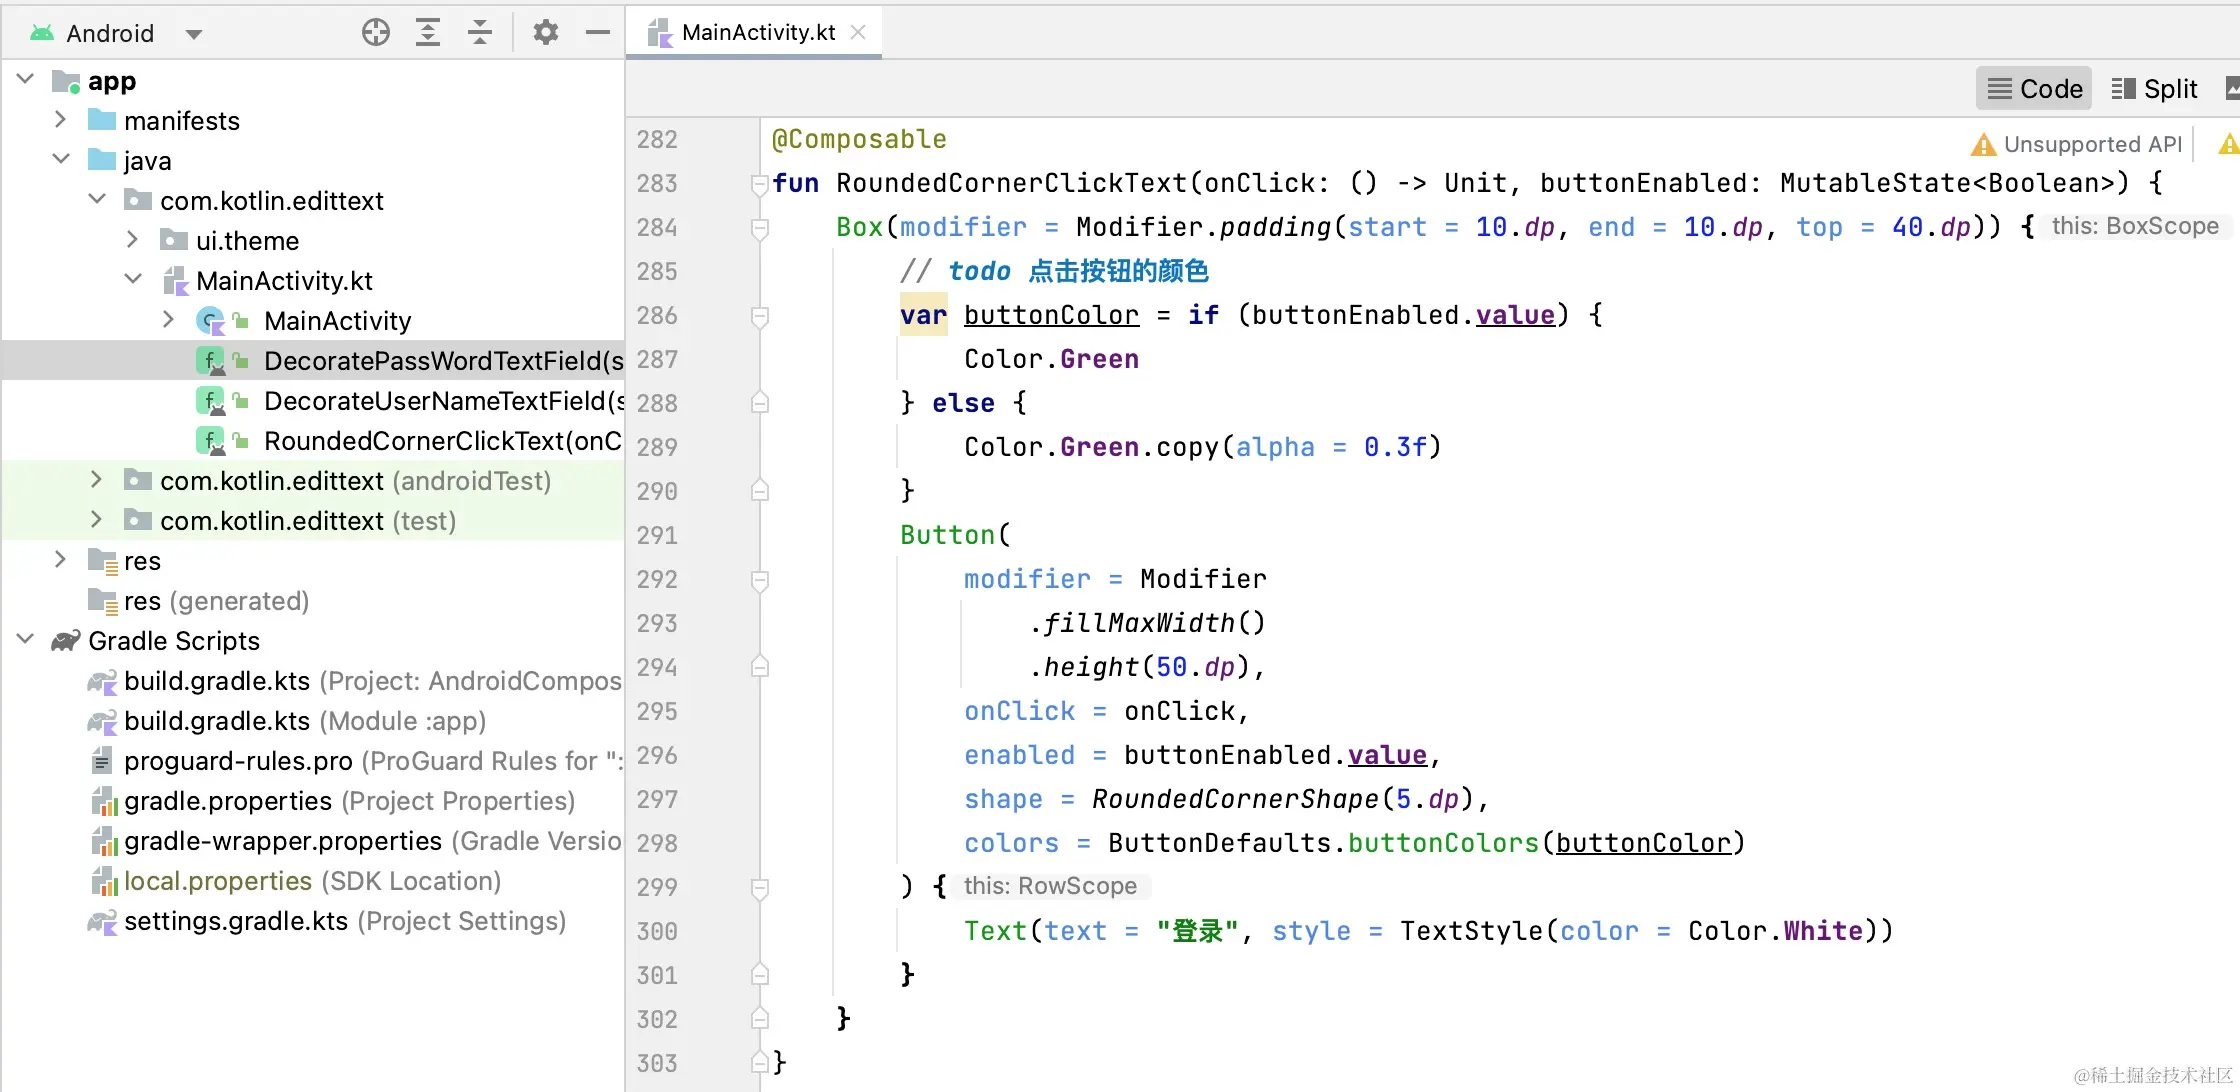Click the Unsupported API warning icon
2240x1092 pixels.
[1982, 145]
